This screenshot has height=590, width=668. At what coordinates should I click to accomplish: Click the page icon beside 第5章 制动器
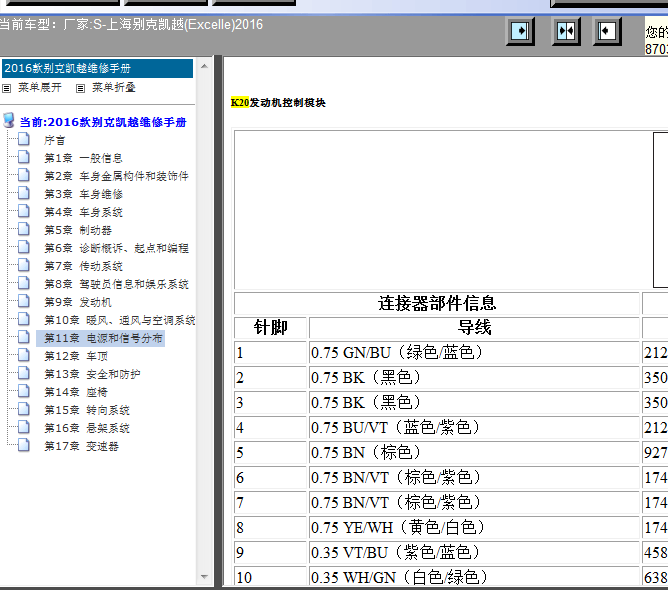pyautogui.click(x=23, y=229)
